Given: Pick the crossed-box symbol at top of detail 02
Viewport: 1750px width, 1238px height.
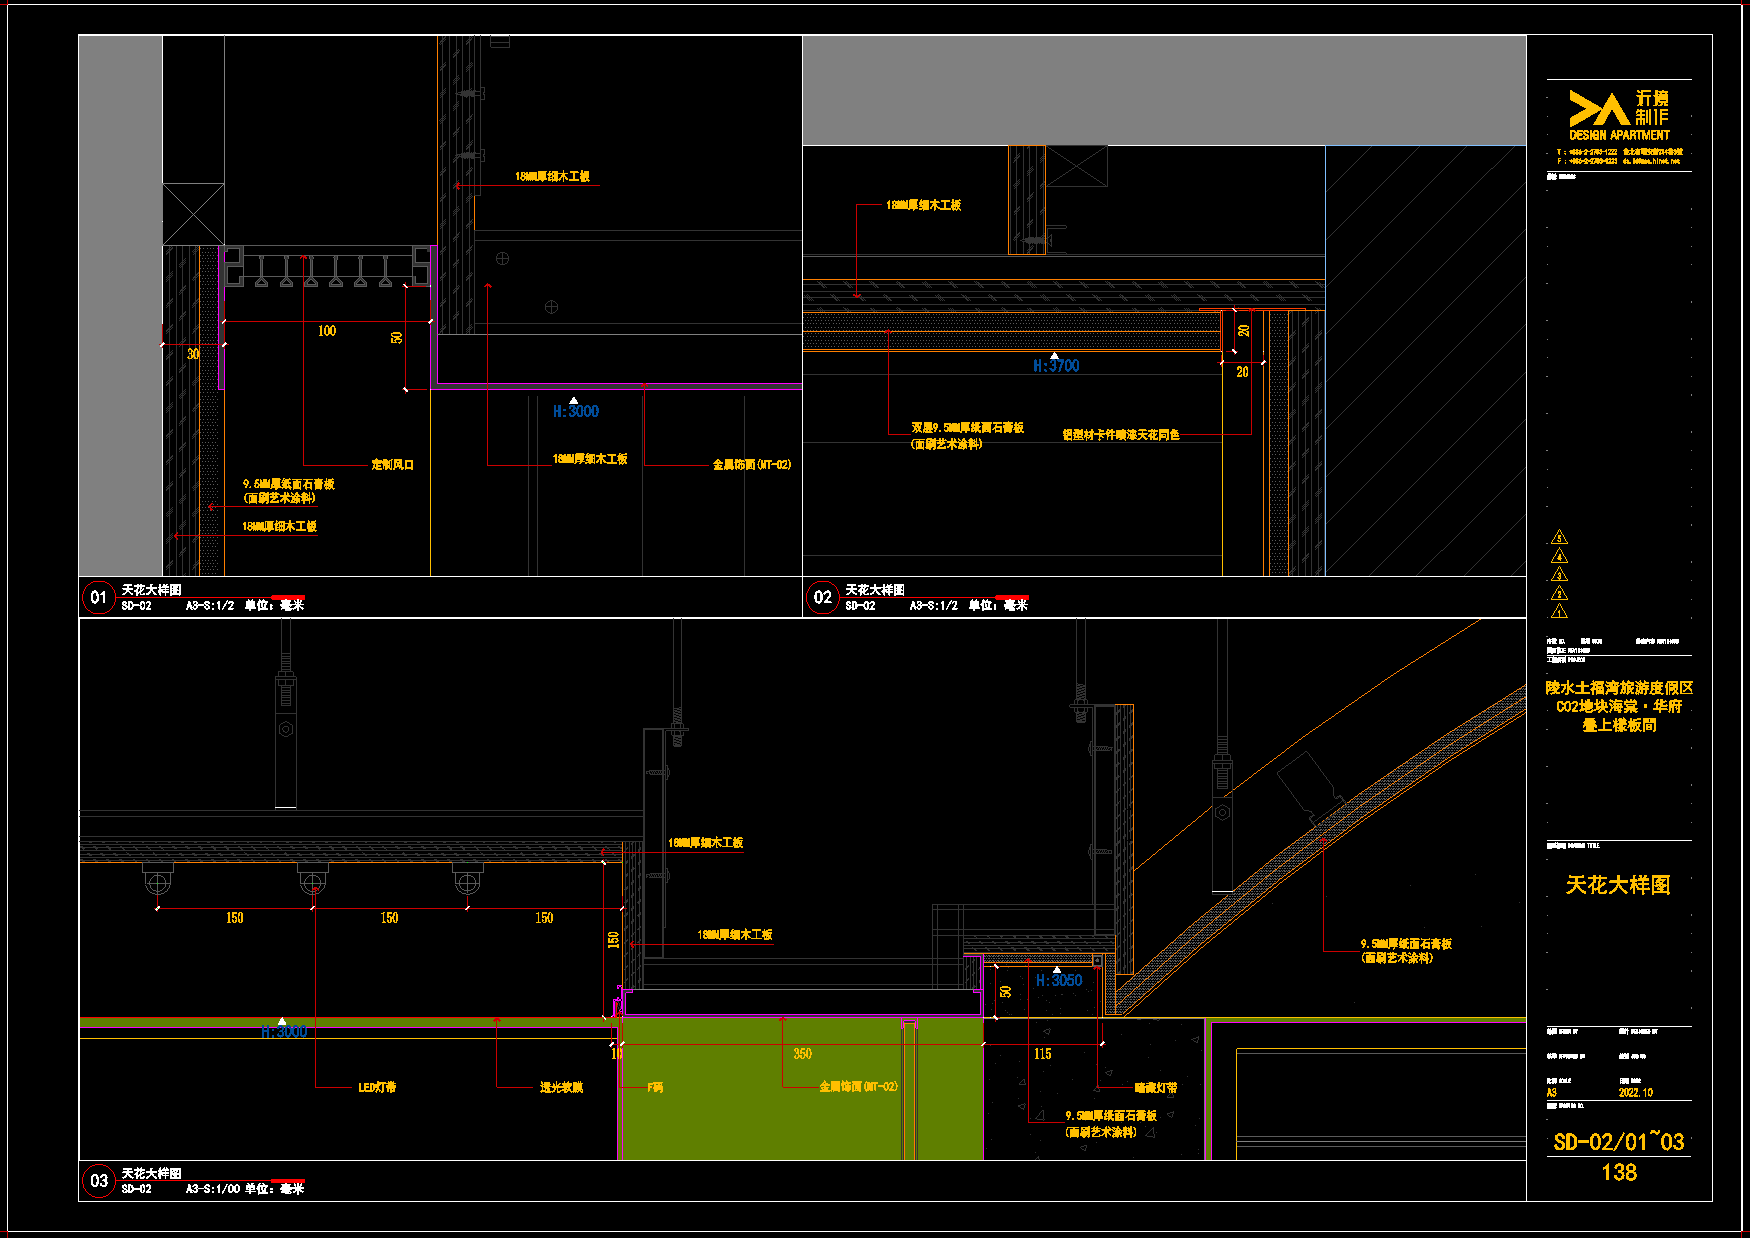Looking at the screenshot, I should 1077,166.
